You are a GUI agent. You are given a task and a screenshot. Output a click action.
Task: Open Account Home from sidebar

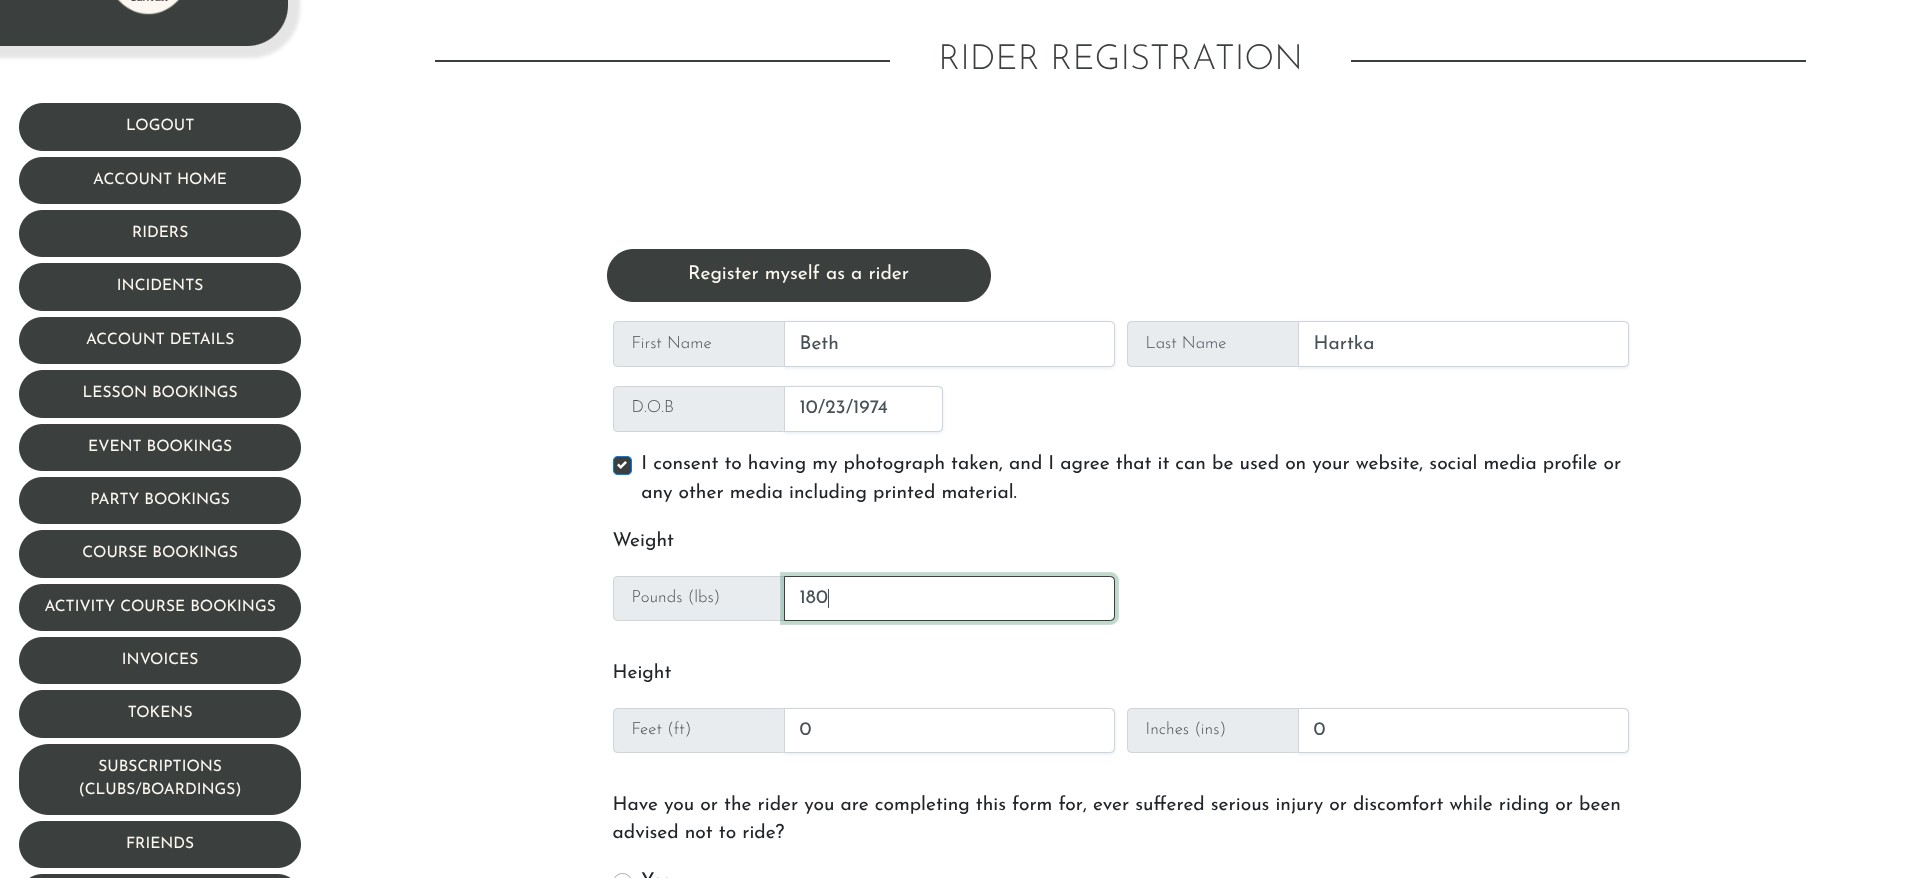pos(160,180)
